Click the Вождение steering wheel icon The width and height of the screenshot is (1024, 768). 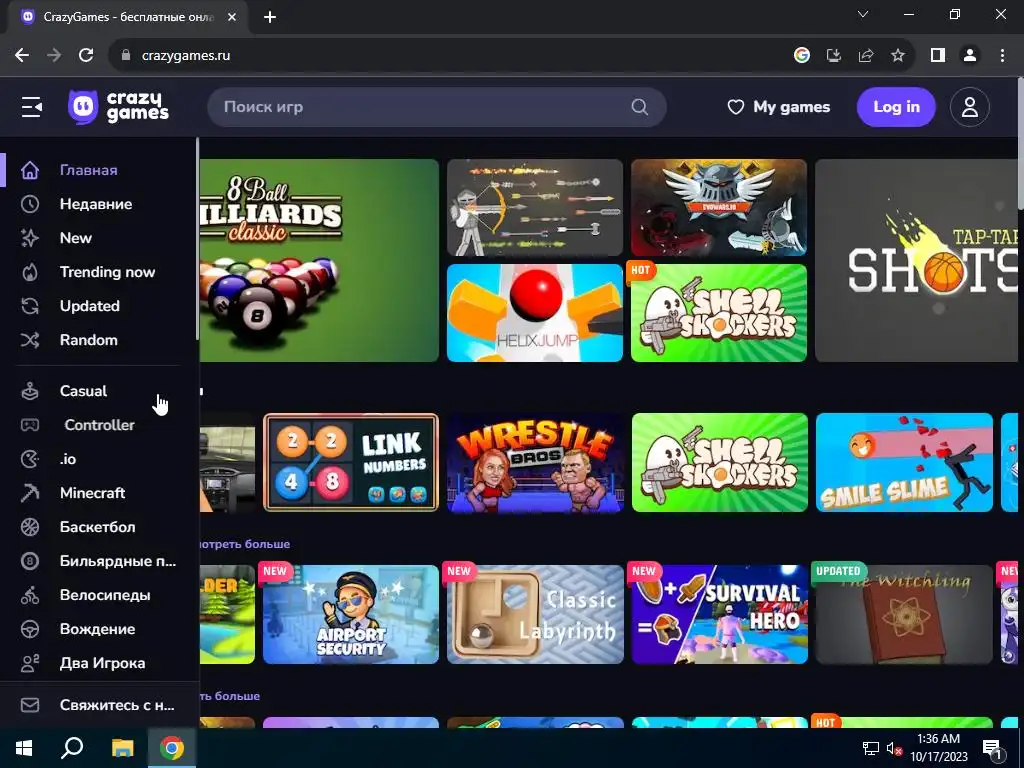tap(30, 629)
